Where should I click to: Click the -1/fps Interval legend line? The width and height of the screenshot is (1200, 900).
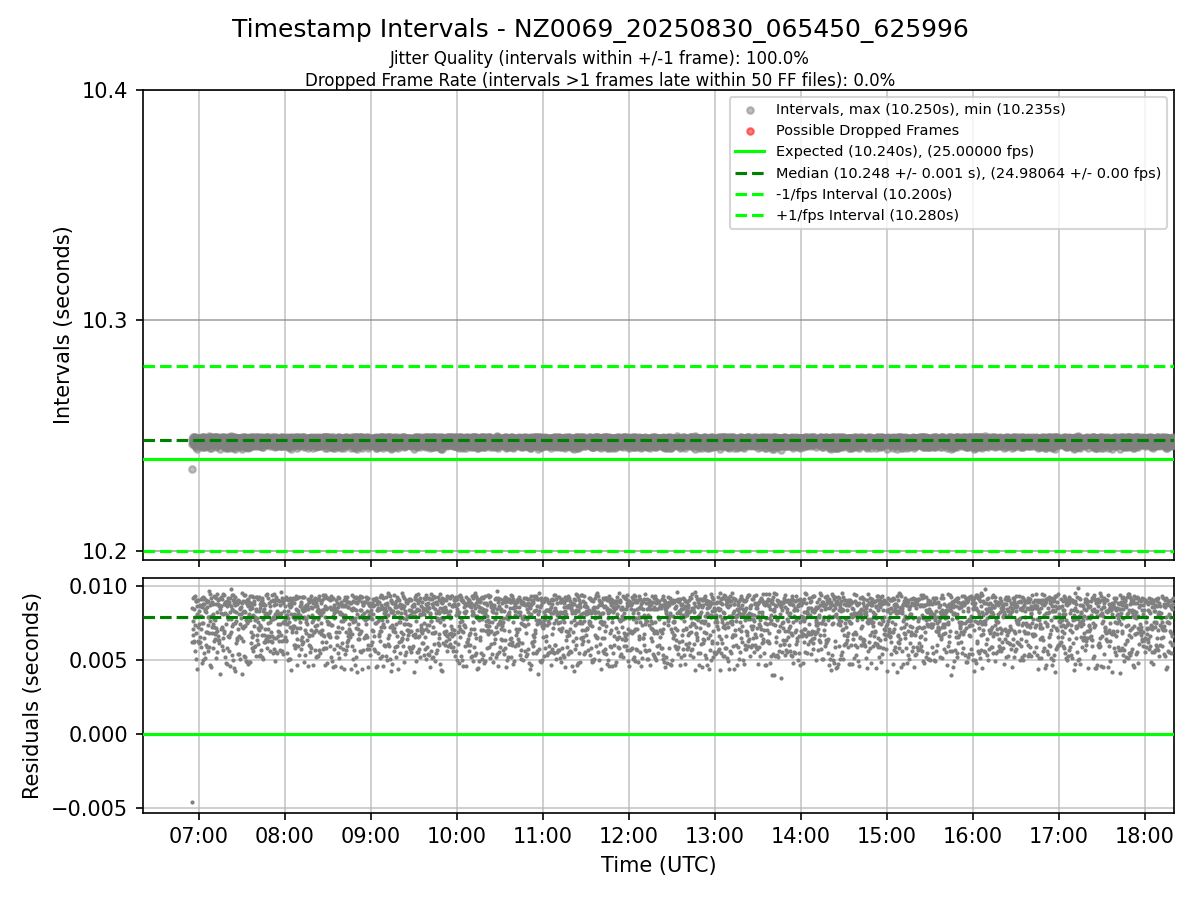coord(750,193)
